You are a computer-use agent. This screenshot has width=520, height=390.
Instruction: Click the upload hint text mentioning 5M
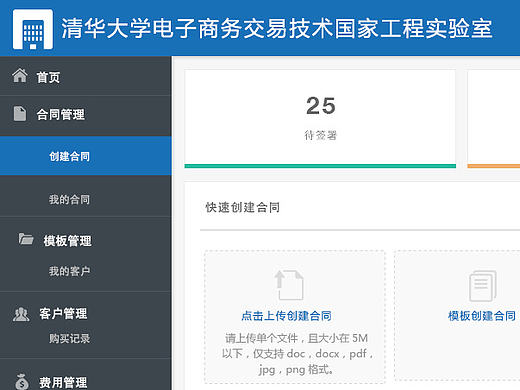(x=297, y=354)
